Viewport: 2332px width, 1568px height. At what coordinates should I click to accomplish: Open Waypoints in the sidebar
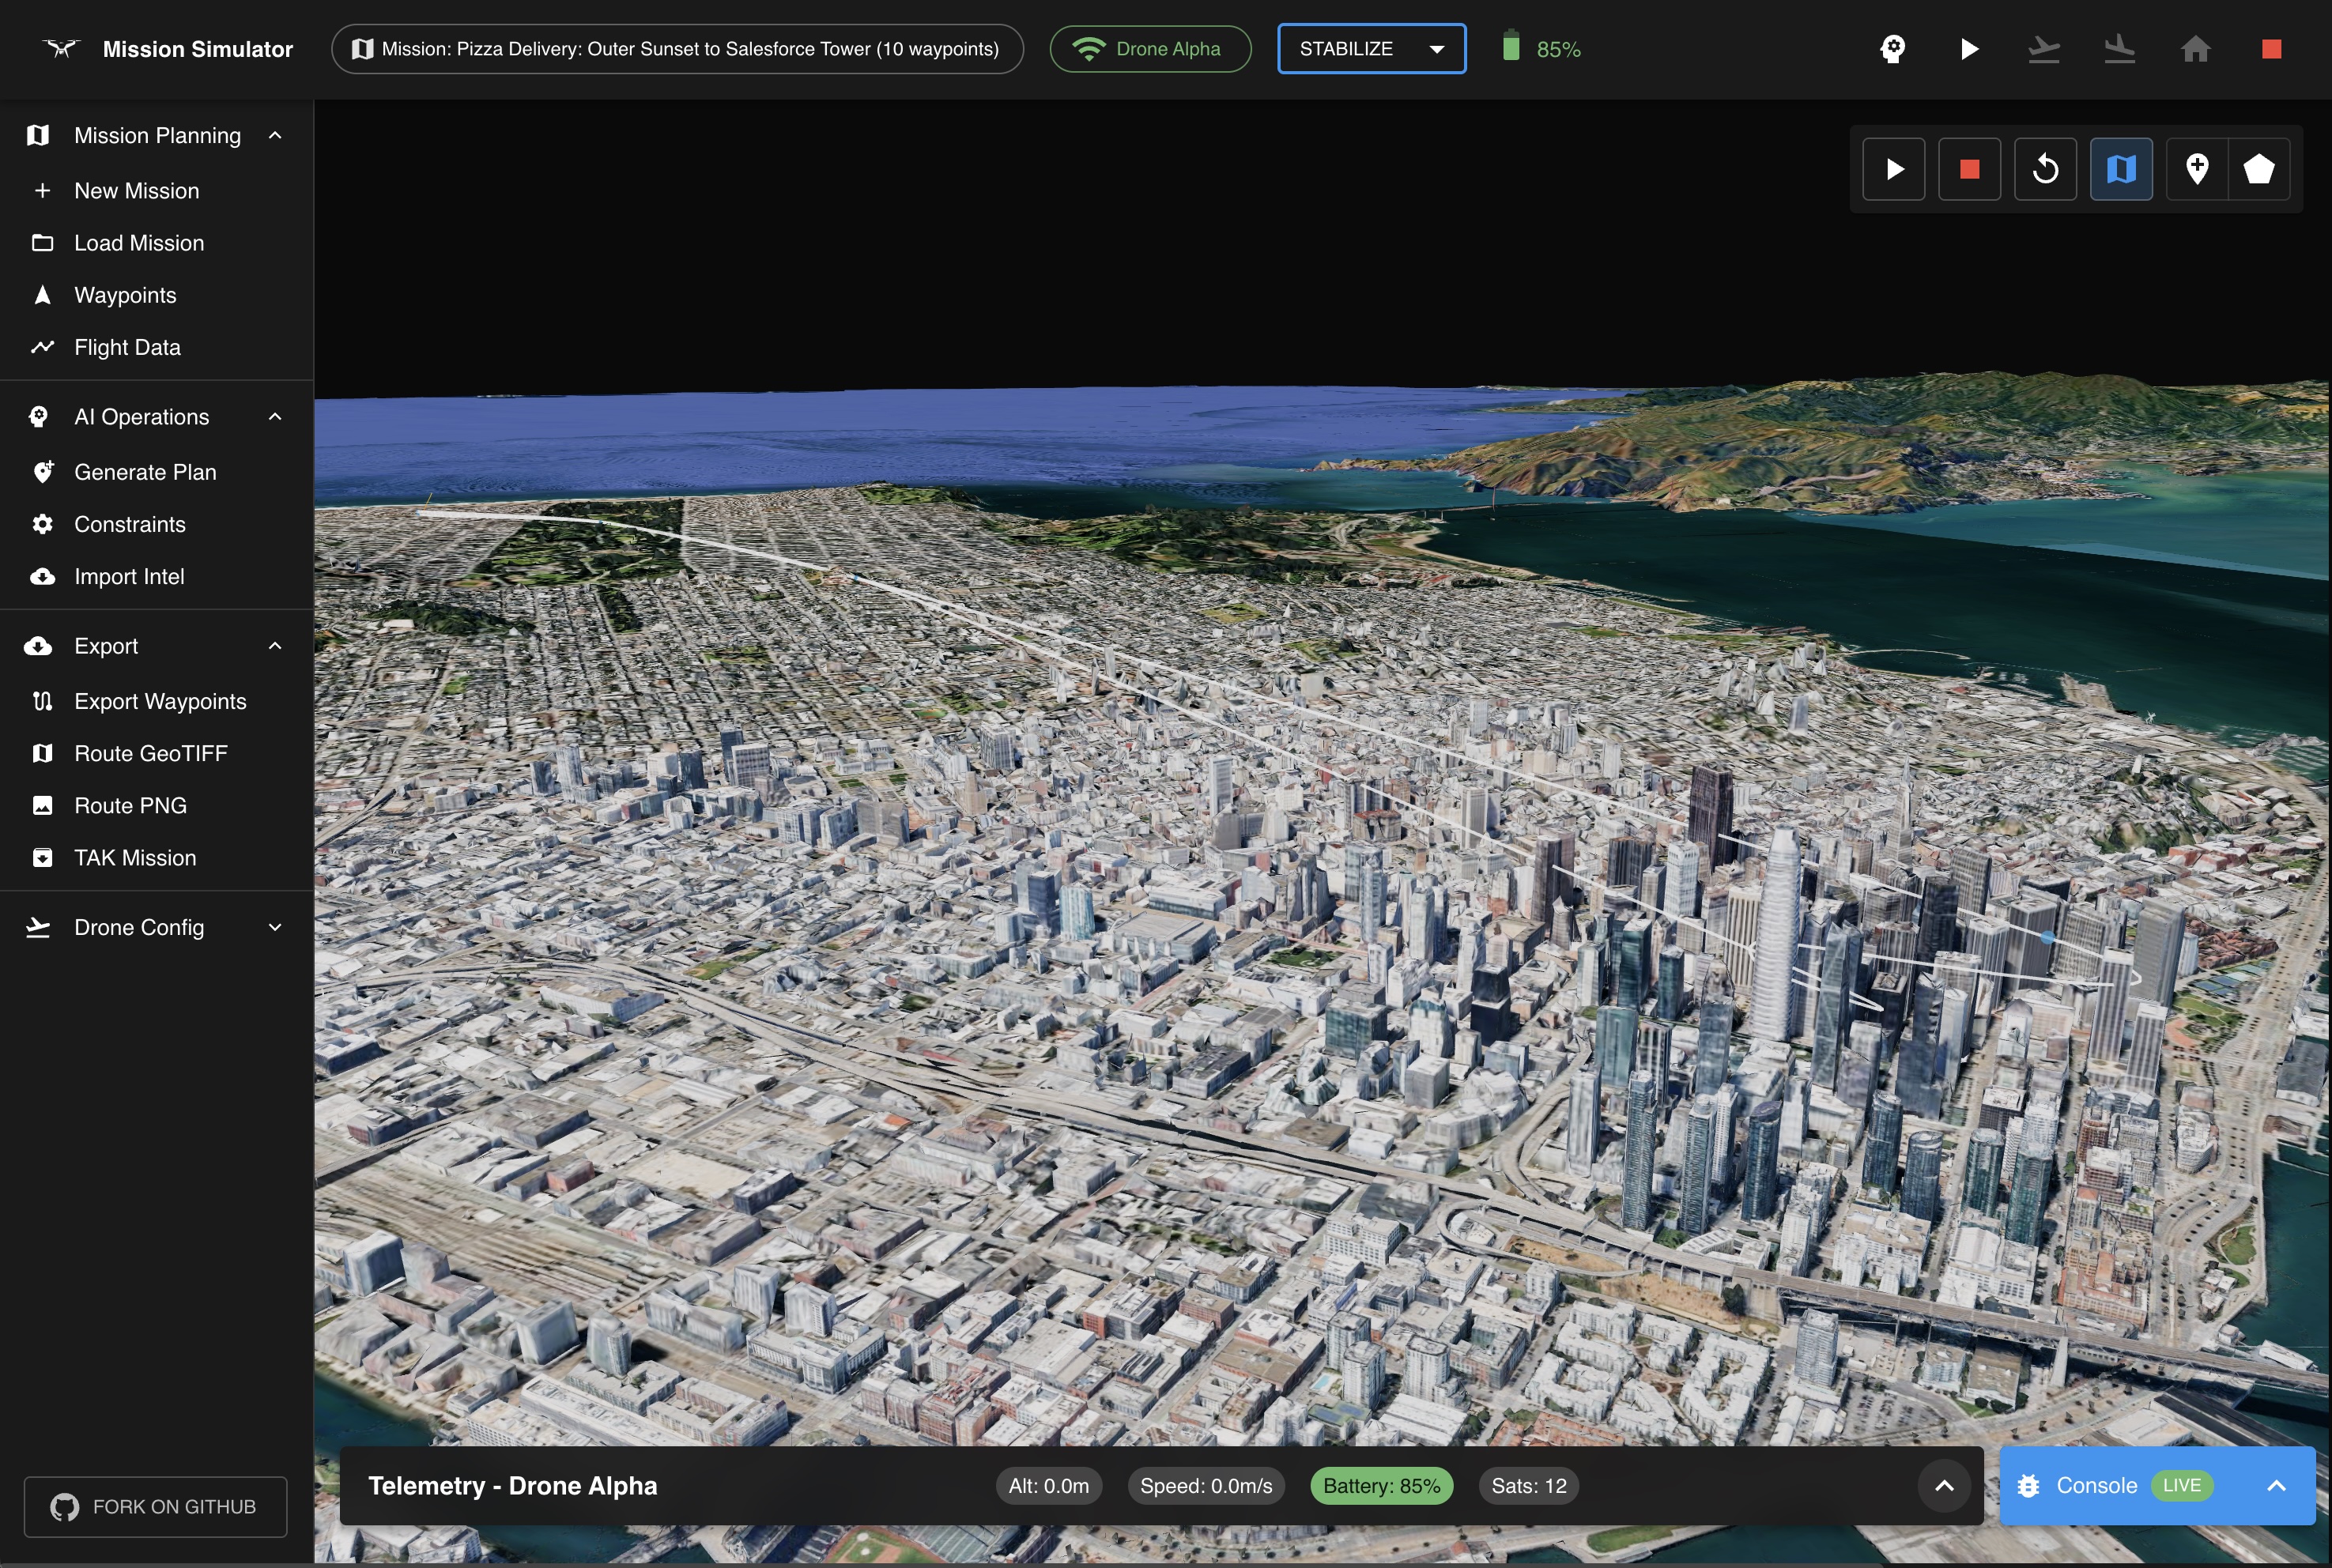coord(125,295)
